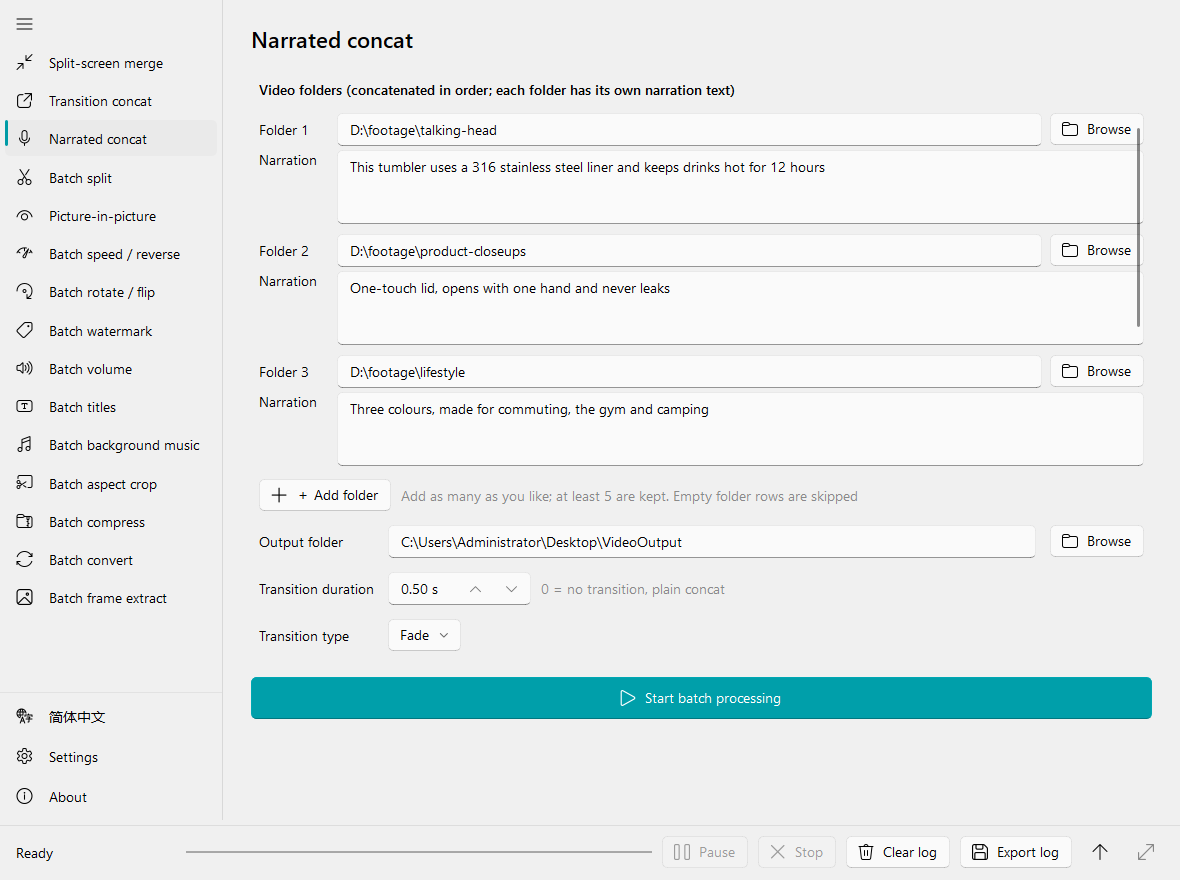Click the Settings gear icon
Image resolution: width=1180 pixels, height=880 pixels.
coord(24,757)
